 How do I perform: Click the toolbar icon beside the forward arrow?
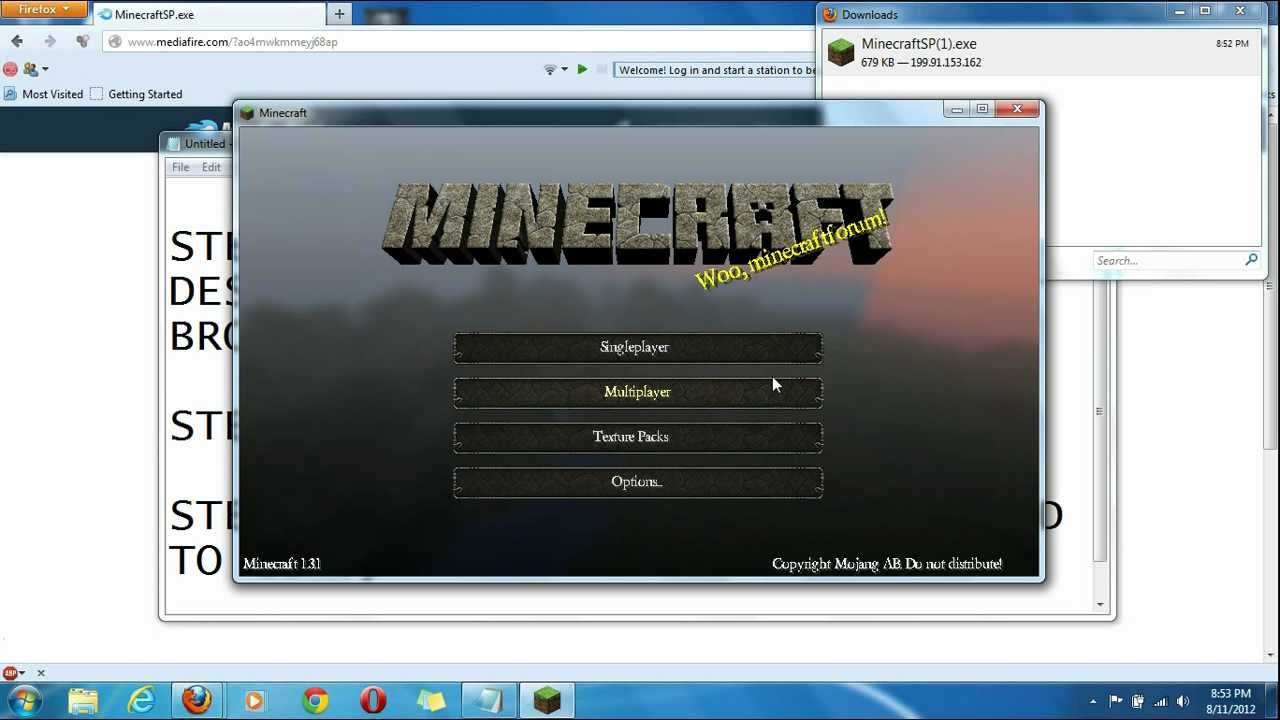pos(82,41)
